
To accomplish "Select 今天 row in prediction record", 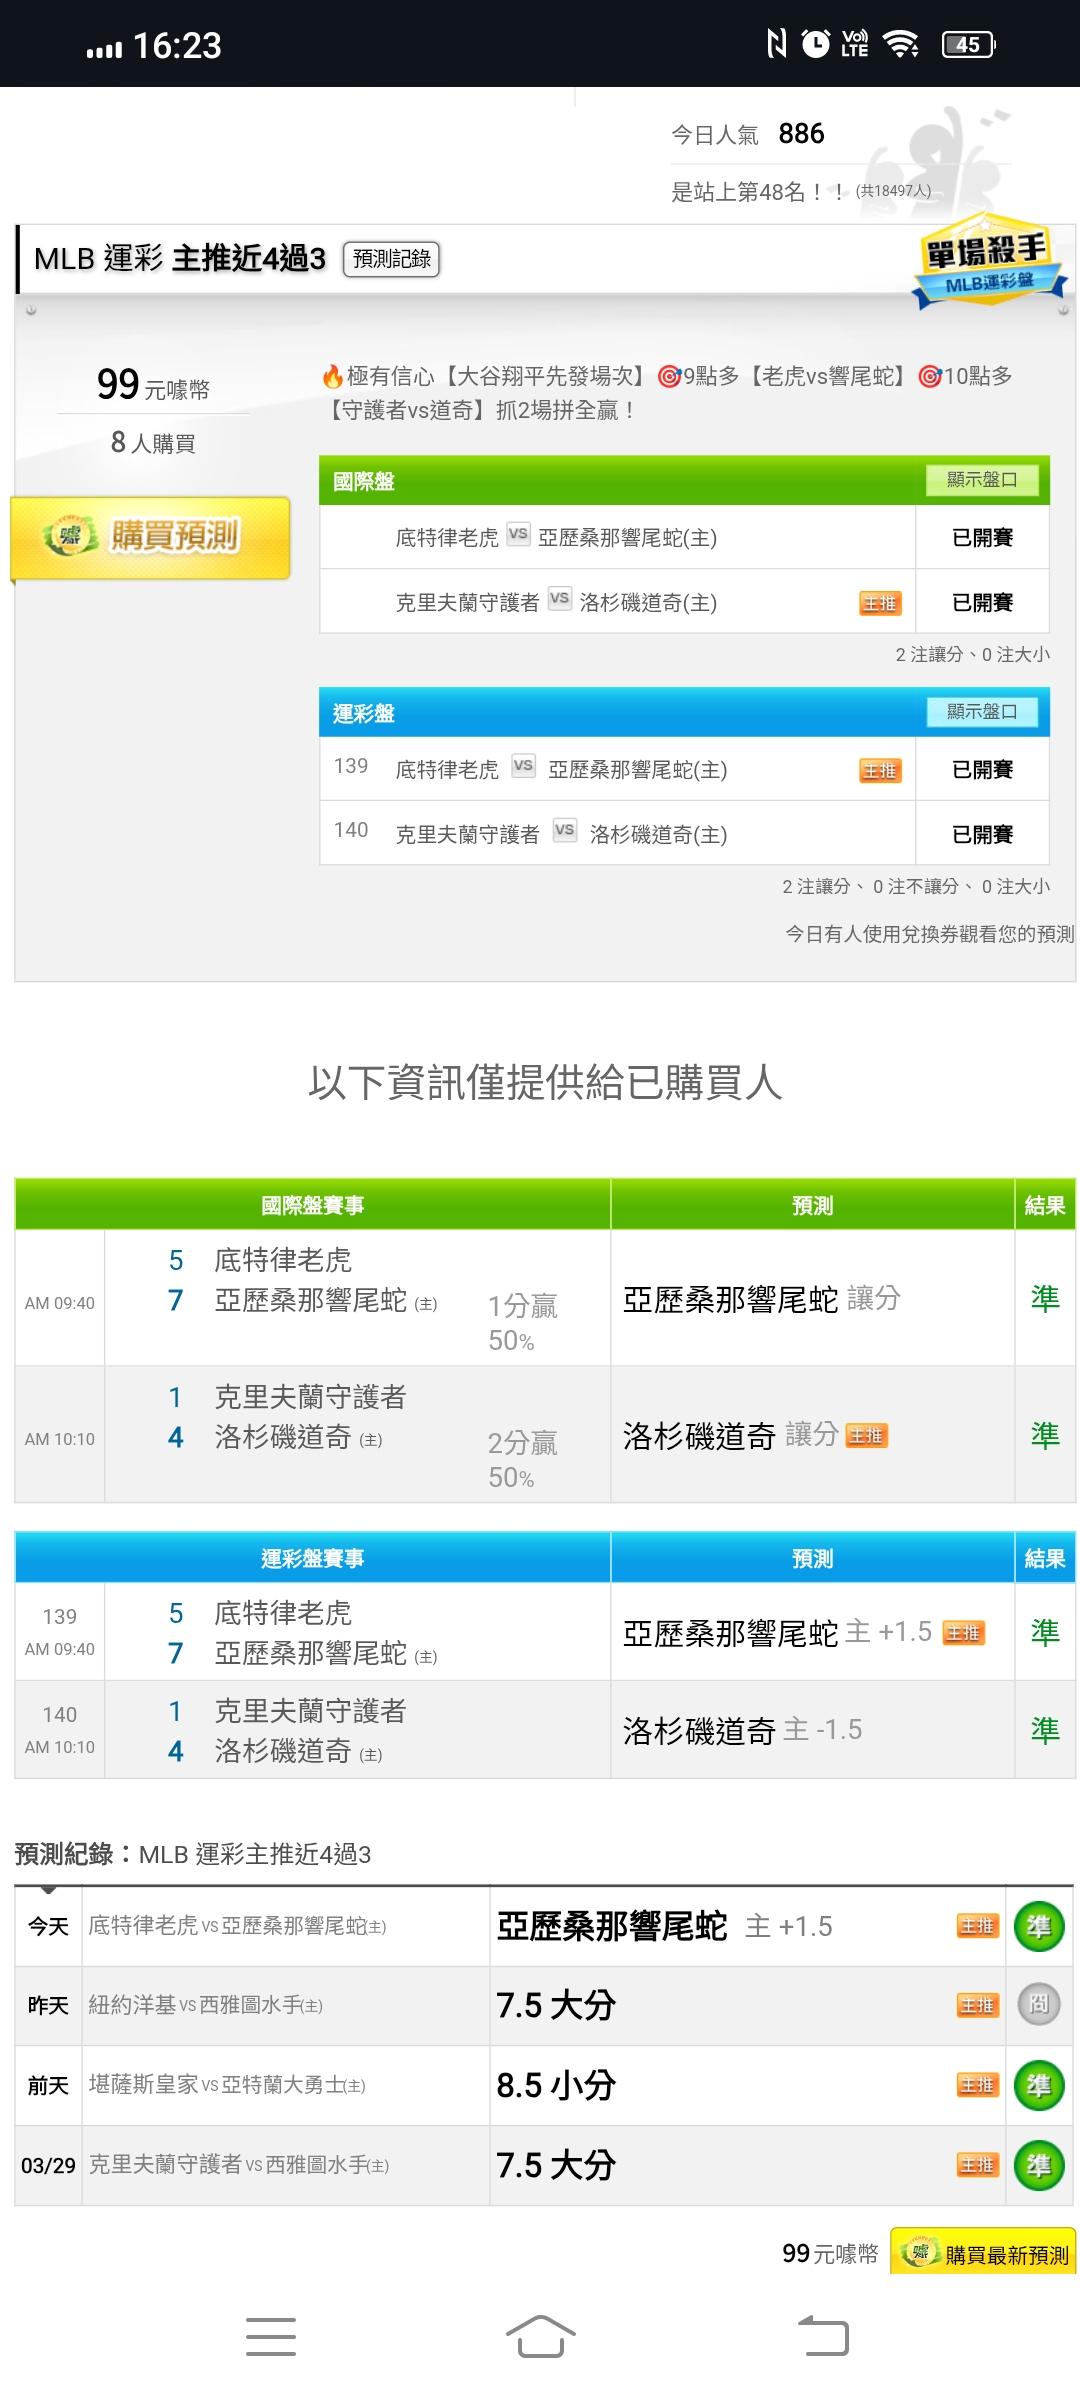I will (544, 1926).
